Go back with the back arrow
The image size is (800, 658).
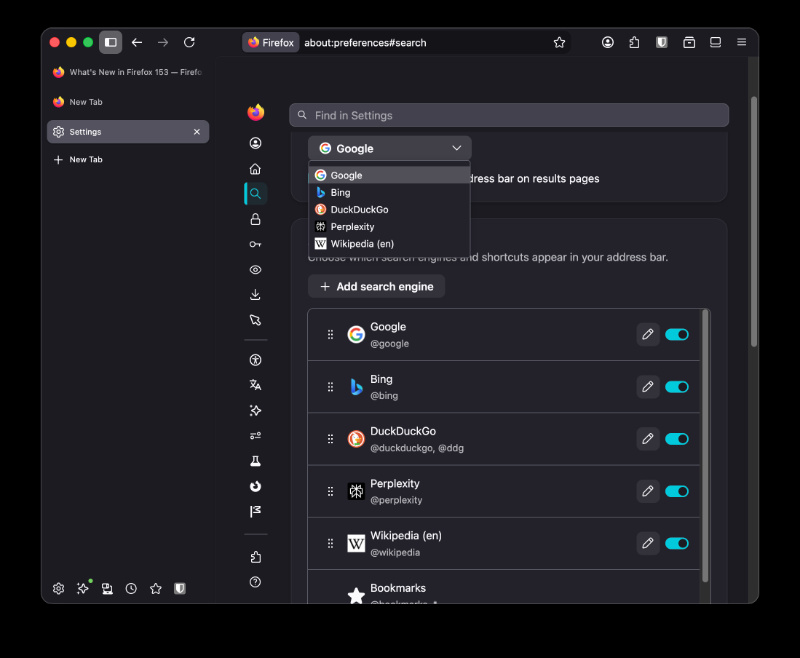(137, 42)
